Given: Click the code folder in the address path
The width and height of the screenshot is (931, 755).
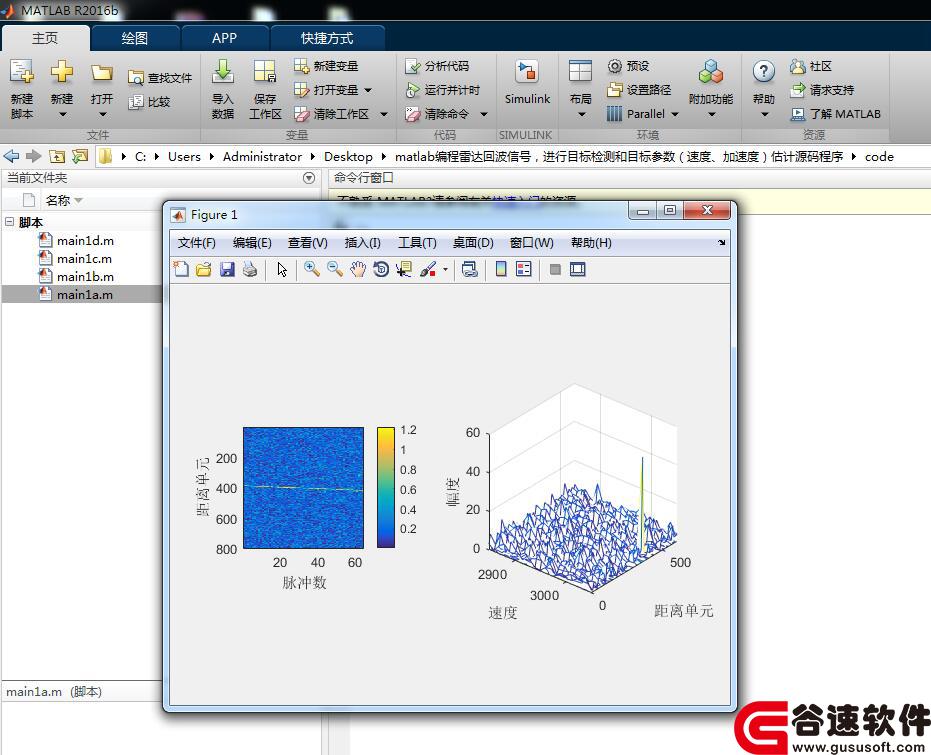Looking at the screenshot, I should (879, 157).
